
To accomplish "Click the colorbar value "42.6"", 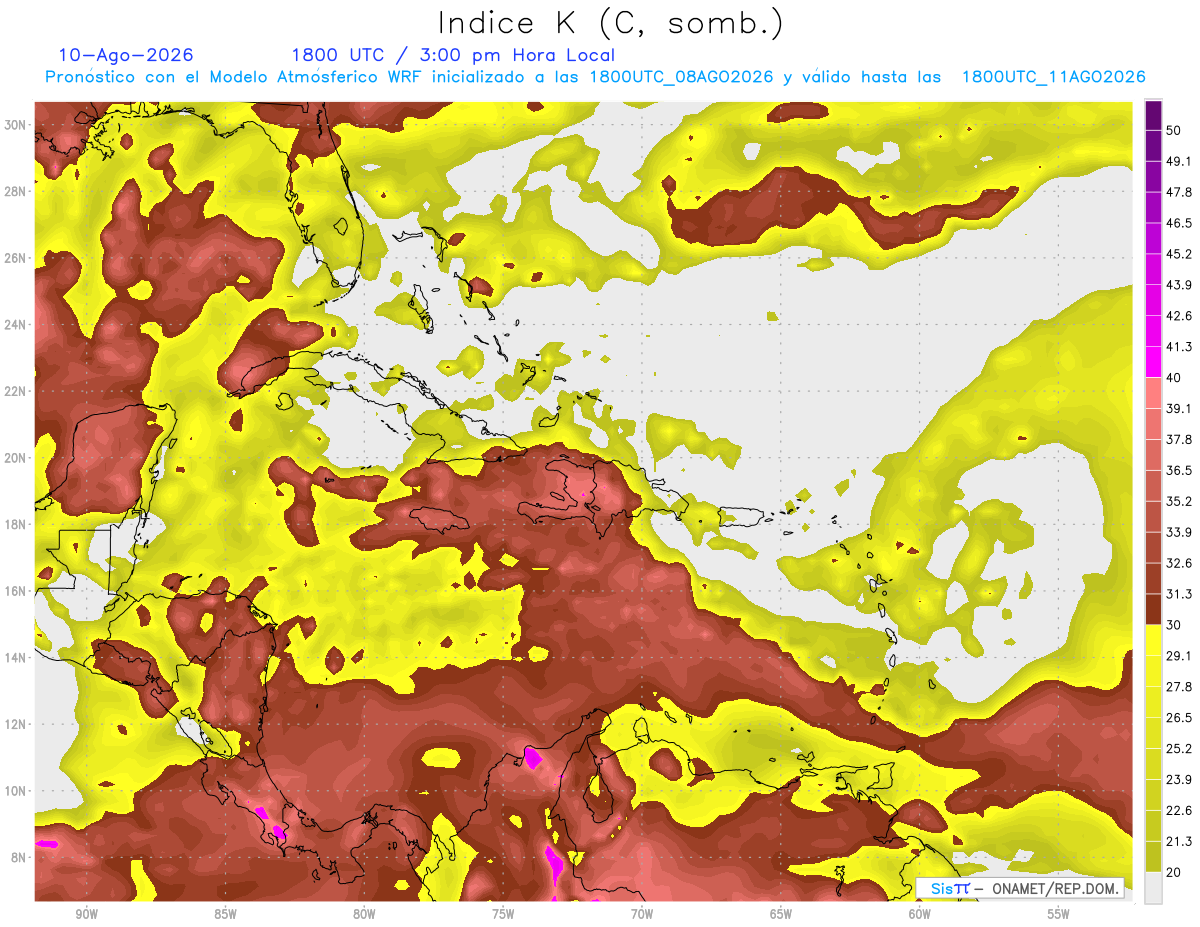I will point(1179,316).
